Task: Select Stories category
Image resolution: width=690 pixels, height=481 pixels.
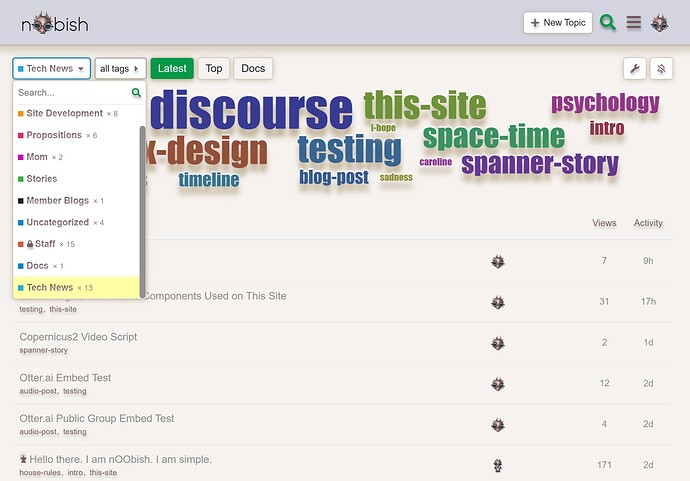Action: point(77,178)
